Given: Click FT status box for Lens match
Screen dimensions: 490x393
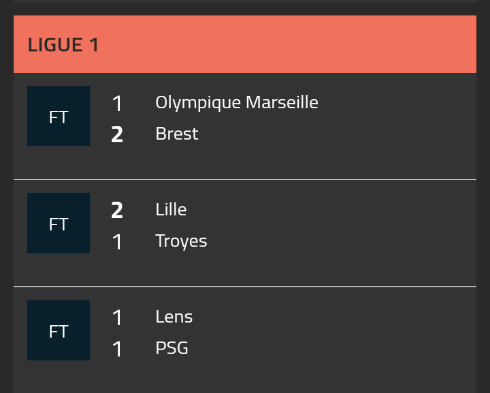Looking at the screenshot, I should 58,330.
